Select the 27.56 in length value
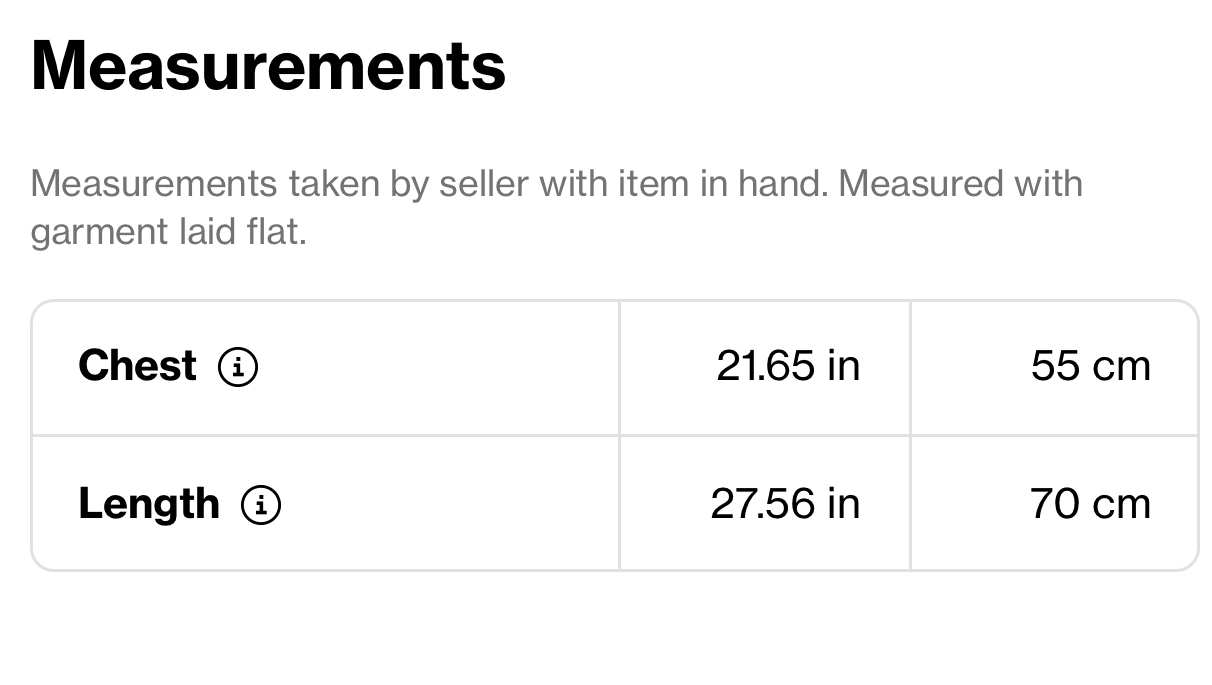The width and height of the screenshot is (1212, 685). coord(785,504)
